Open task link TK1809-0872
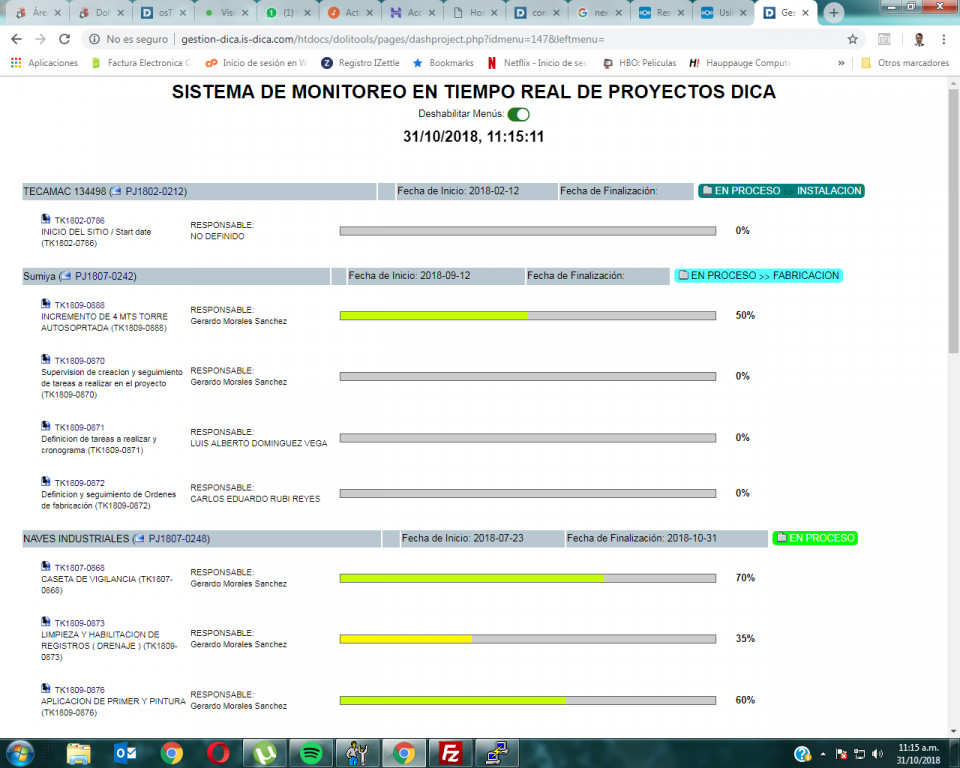 [x=80, y=483]
